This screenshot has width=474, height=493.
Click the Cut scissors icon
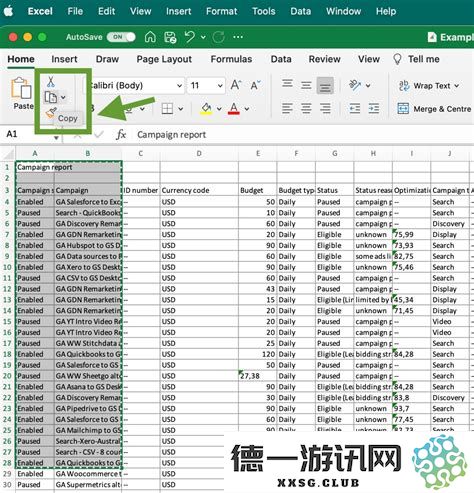(50, 81)
